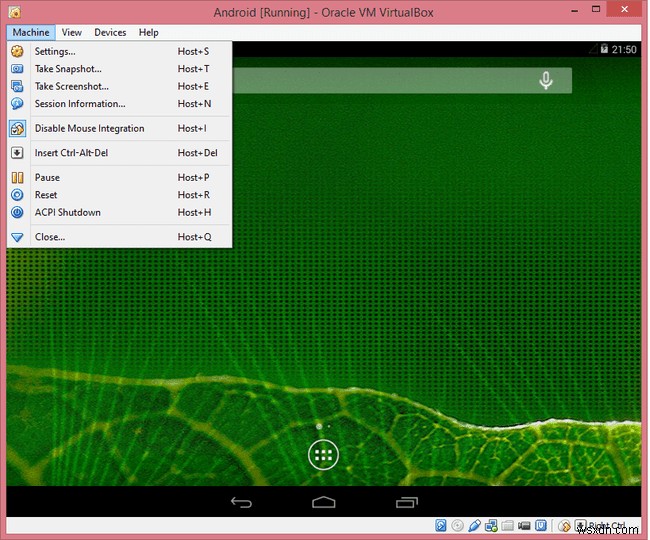
Task: Click the Session Information bubble icon
Action: 17,104
